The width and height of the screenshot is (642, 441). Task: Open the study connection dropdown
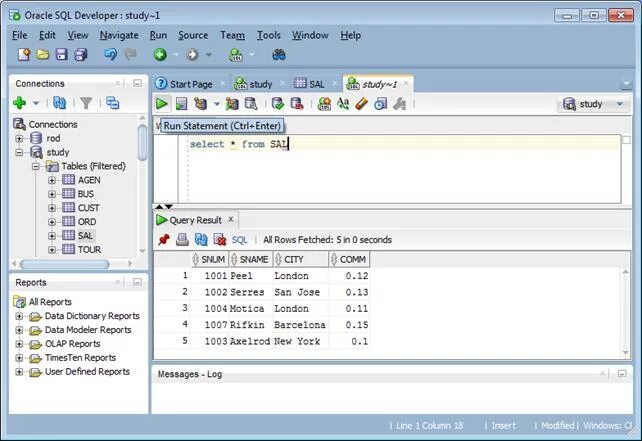coord(620,104)
